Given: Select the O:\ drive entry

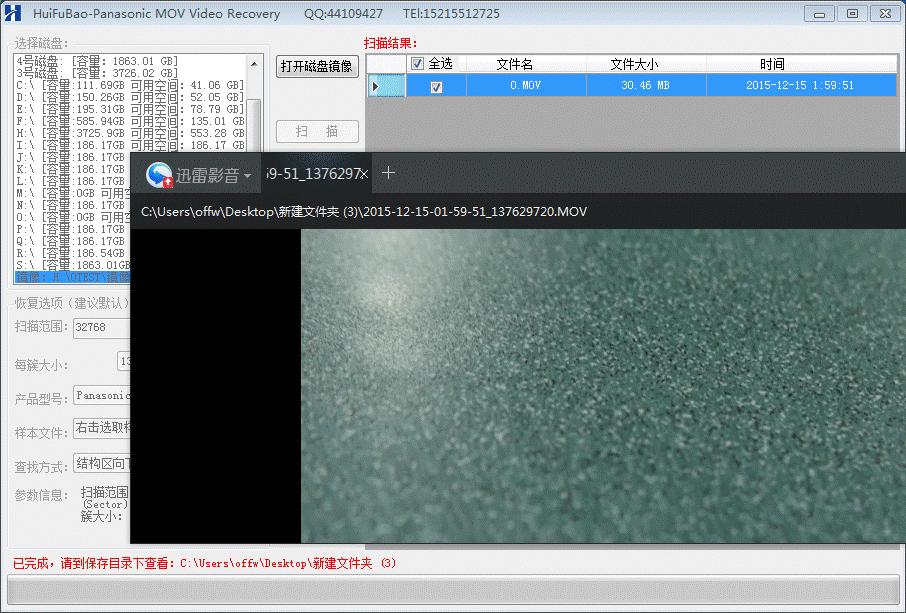Looking at the screenshot, I should (x=72, y=218).
